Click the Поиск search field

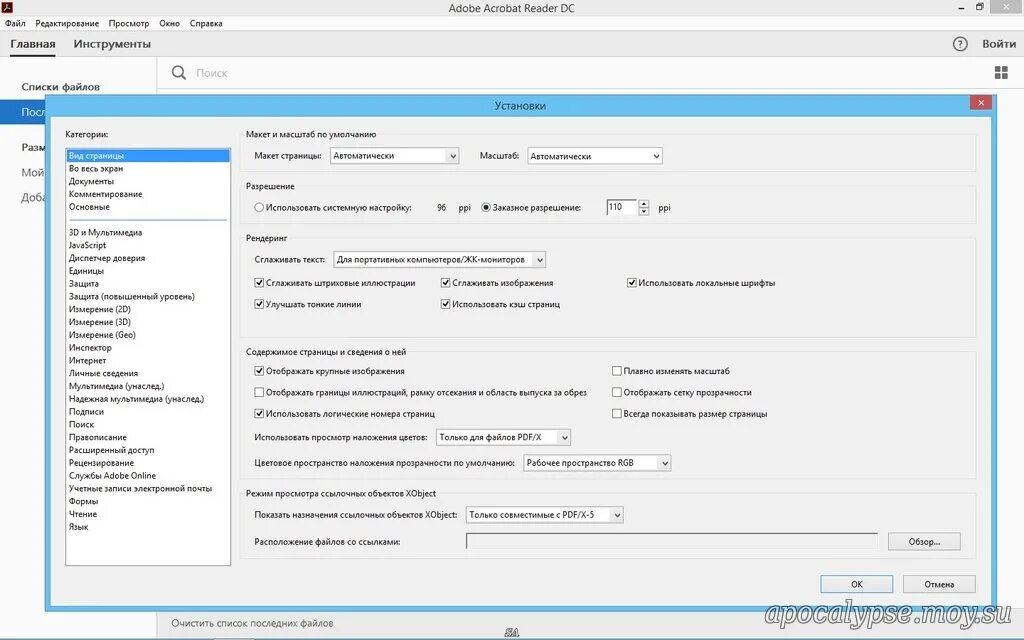tap(212, 73)
